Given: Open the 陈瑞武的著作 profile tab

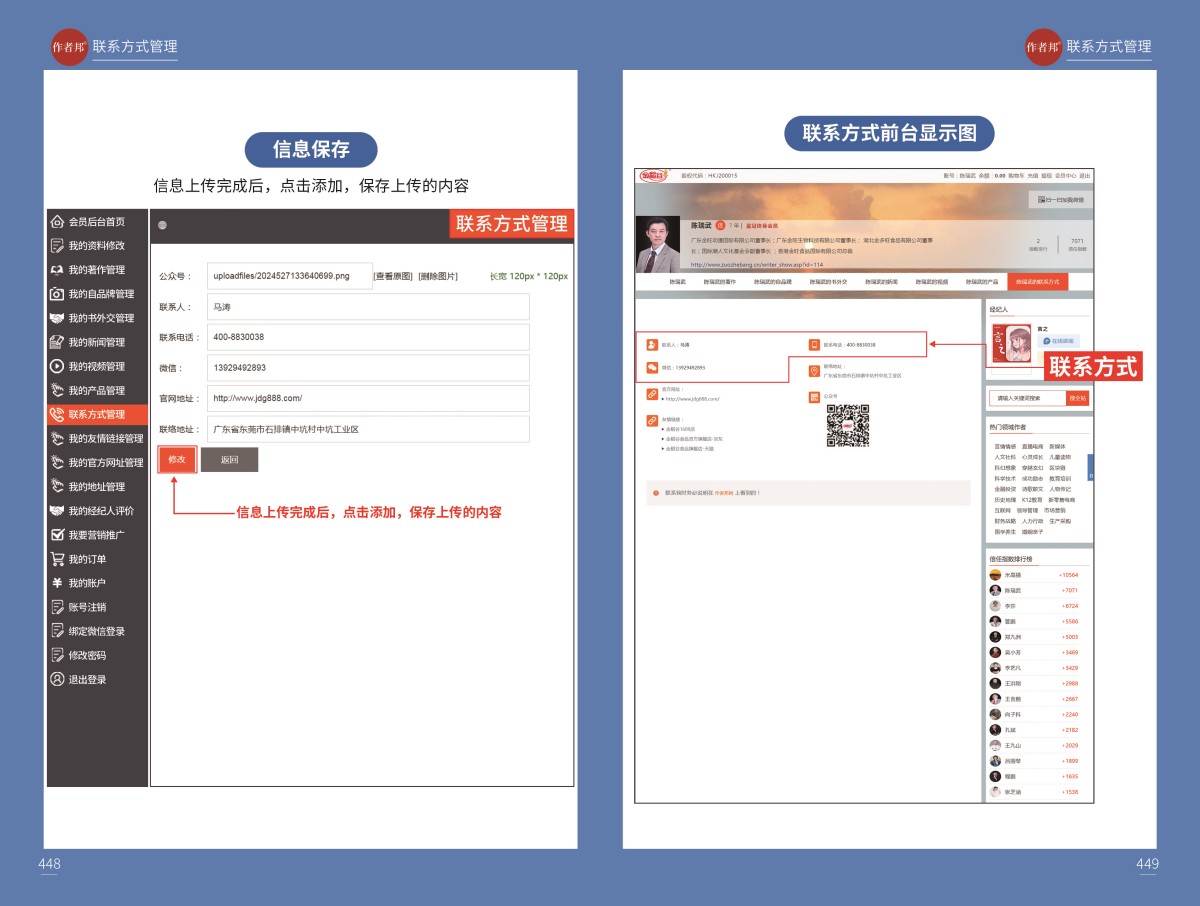Looking at the screenshot, I should point(719,282).
